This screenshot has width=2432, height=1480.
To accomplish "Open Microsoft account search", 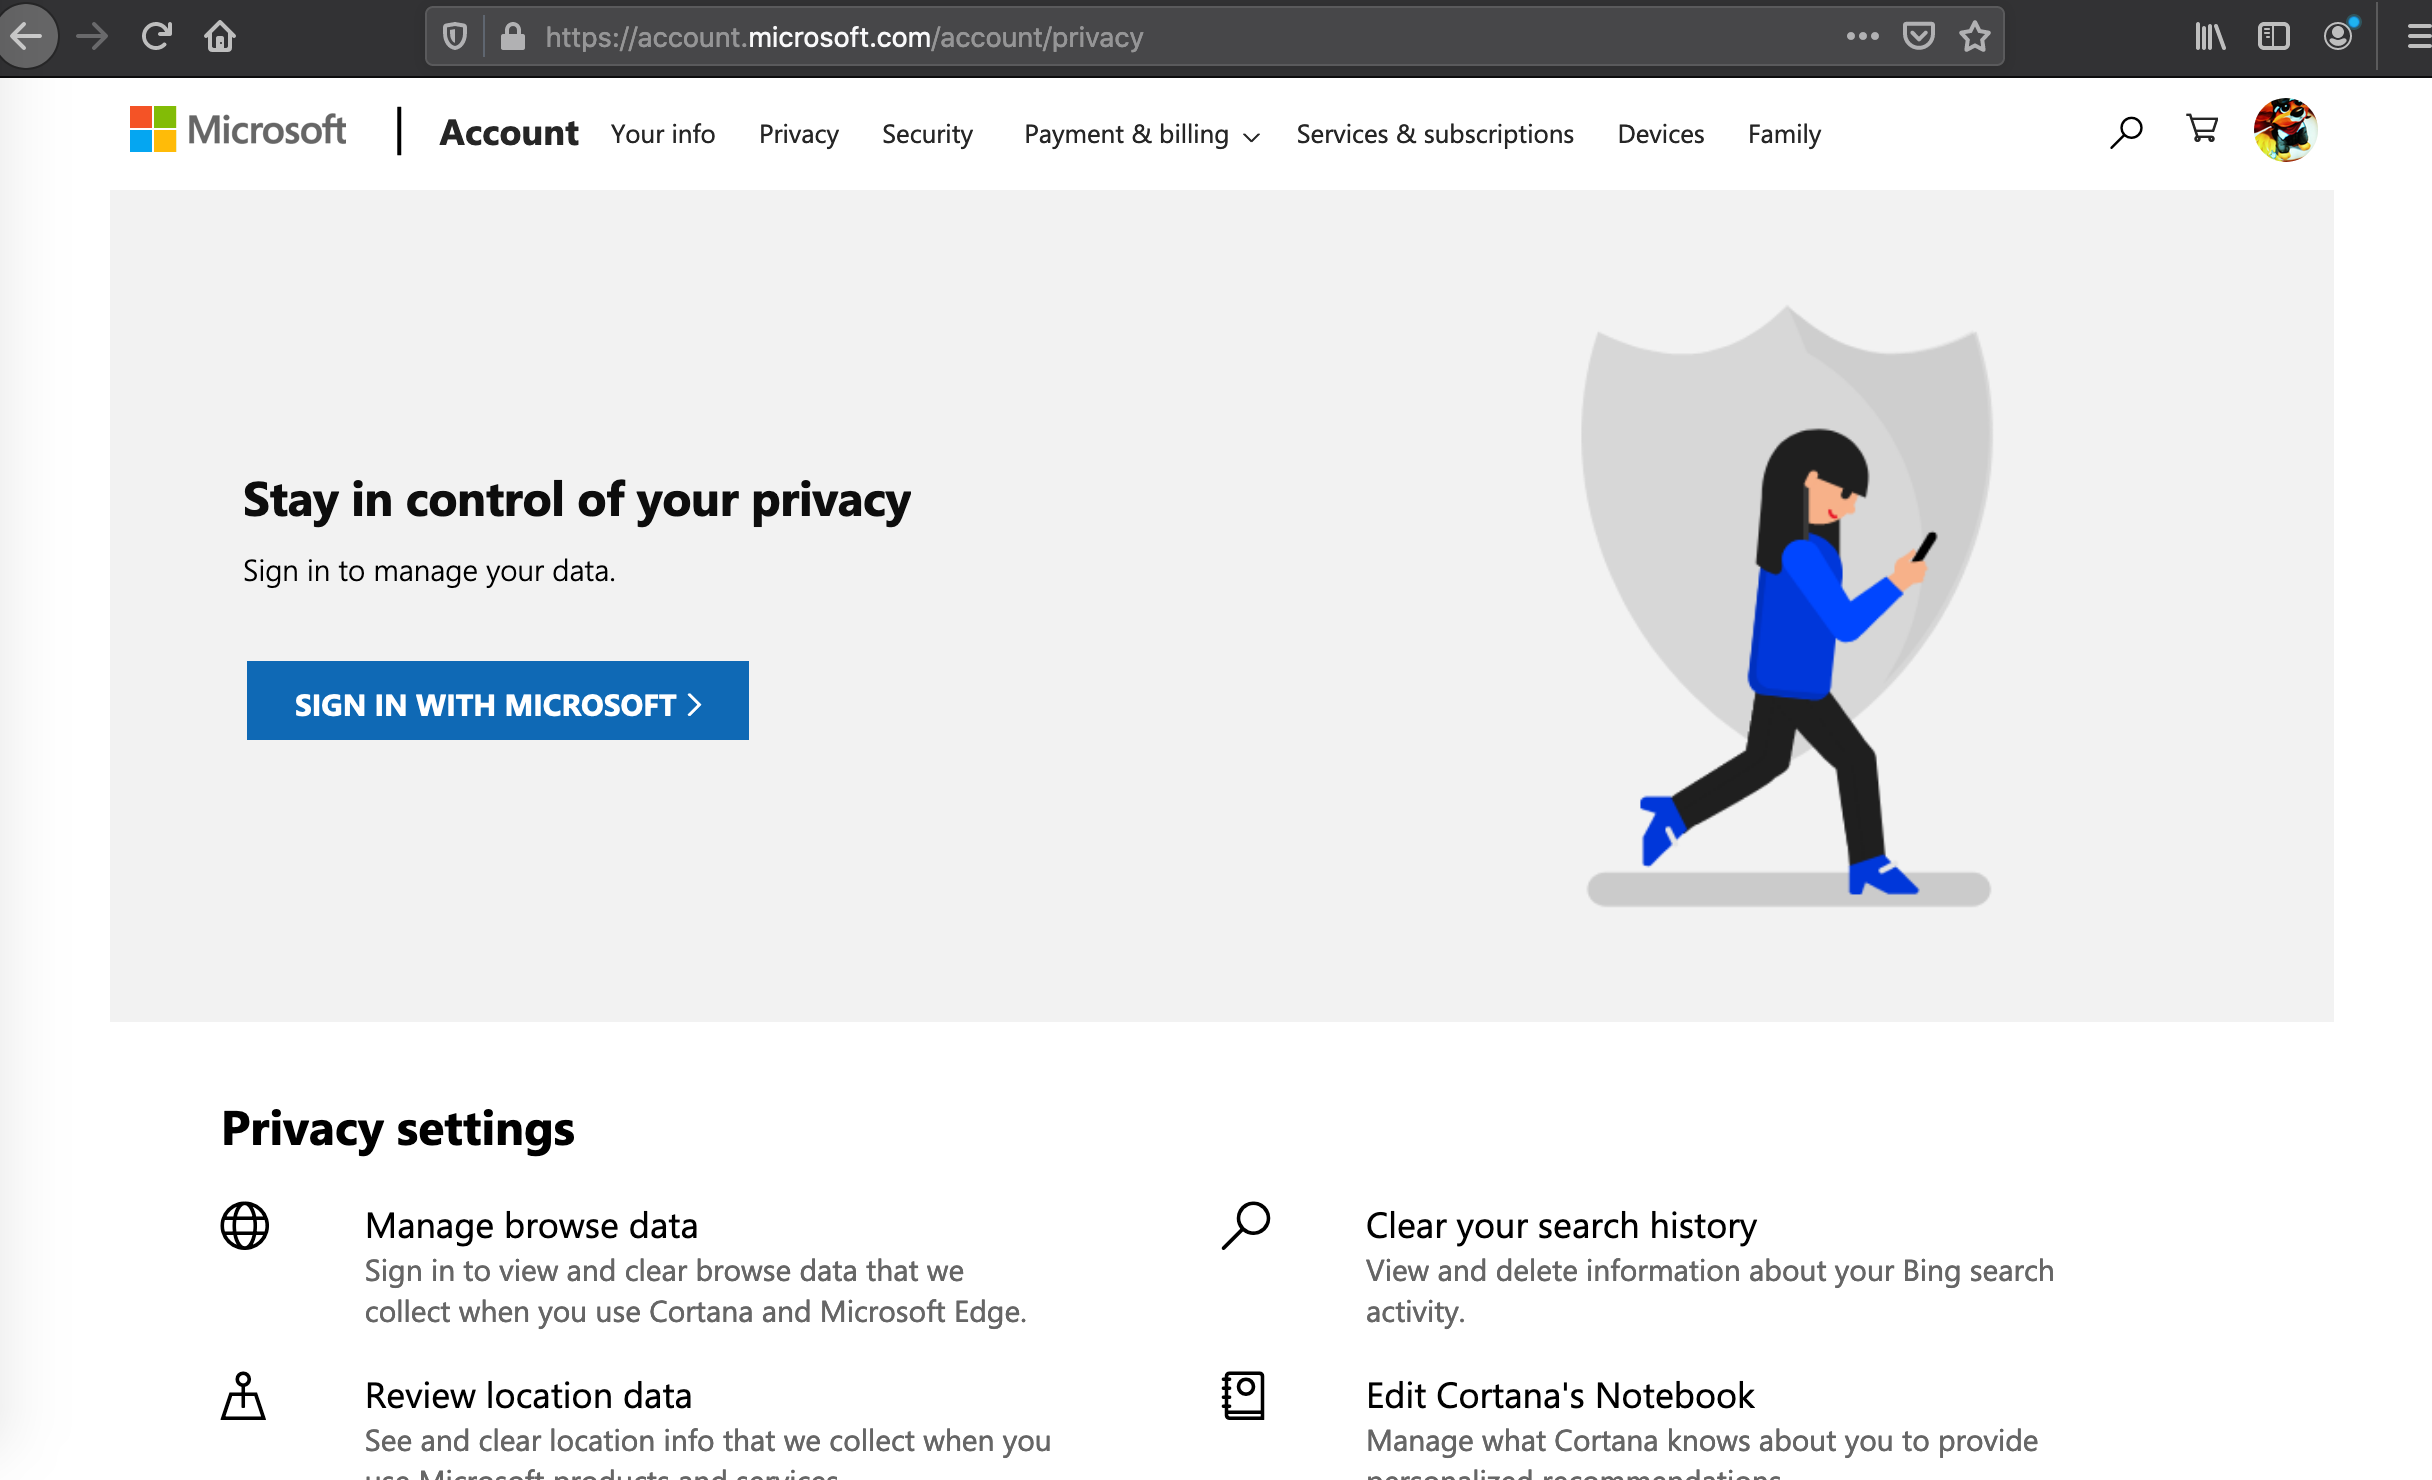I will [2125, 131].
